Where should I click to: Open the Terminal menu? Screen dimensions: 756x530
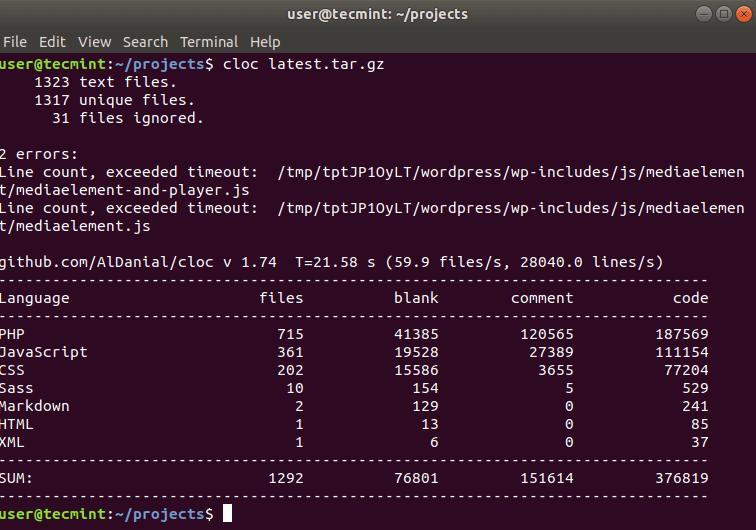209,42
